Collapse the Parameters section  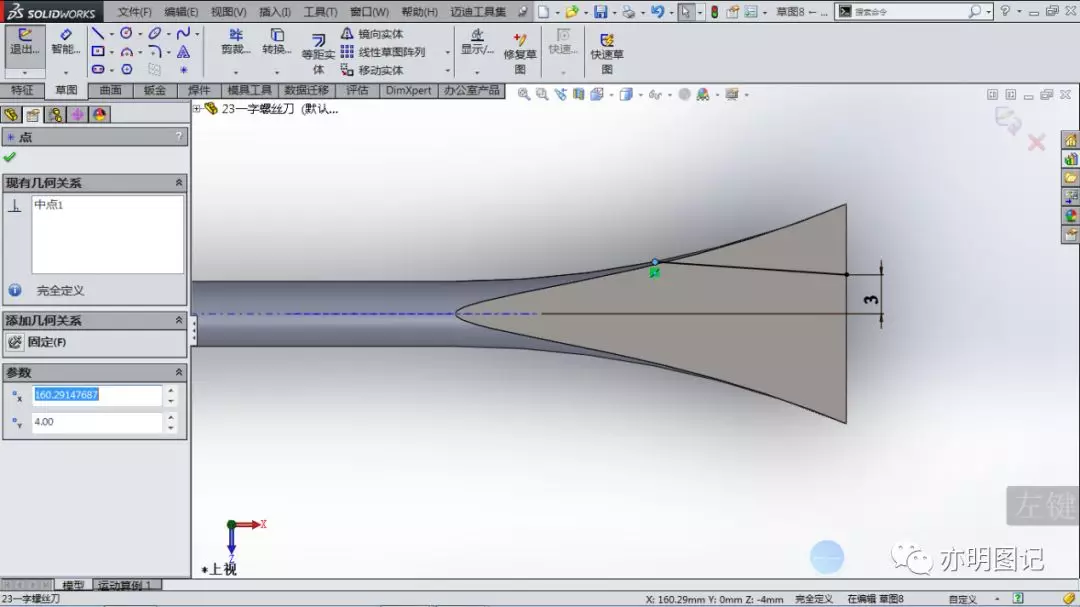(x=178, y=372)
